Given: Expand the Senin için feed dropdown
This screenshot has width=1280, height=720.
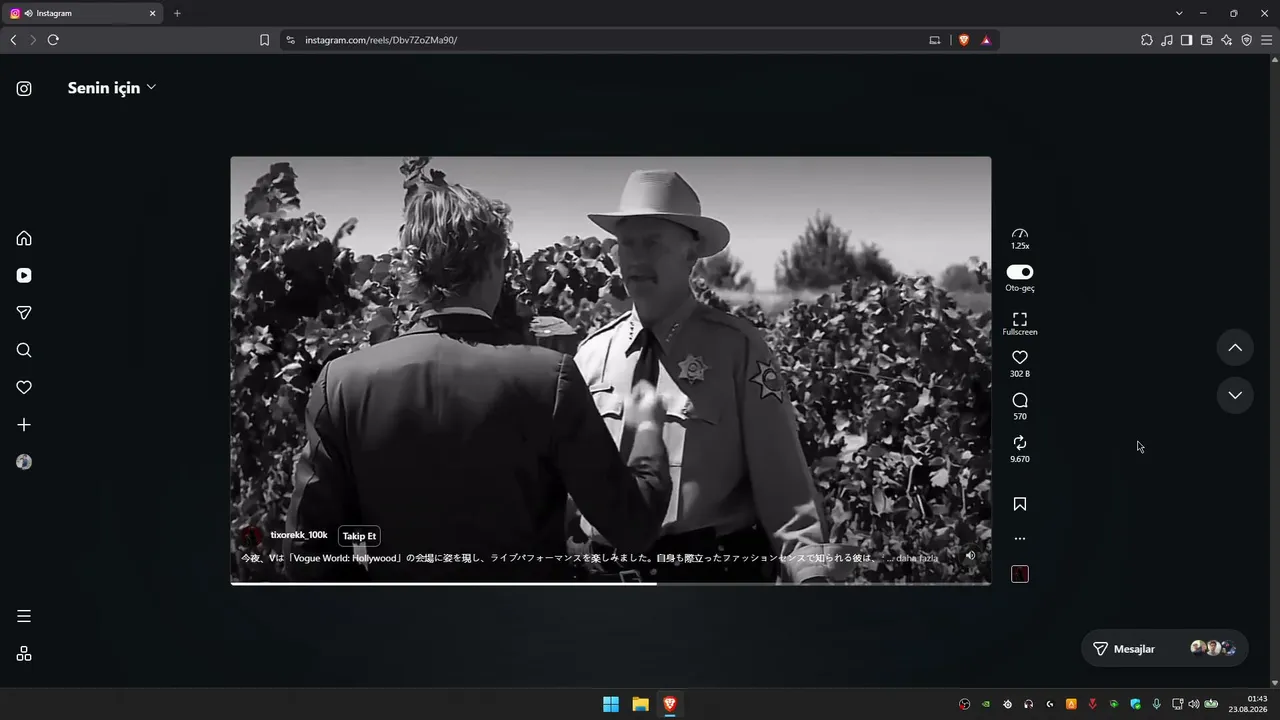Looking at the screenshot, I should click(111, 88).
